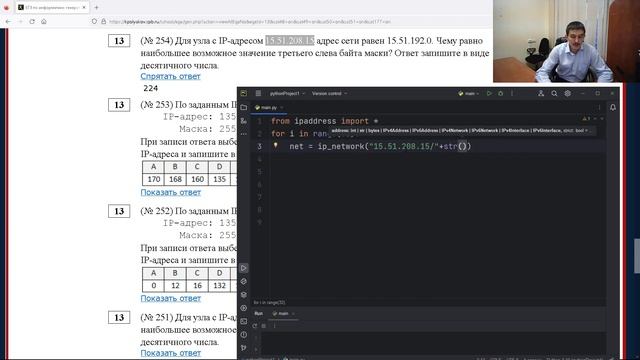Click table cell 132 in problem 252
Screen dimensions: 640x360
pos(219,285)
